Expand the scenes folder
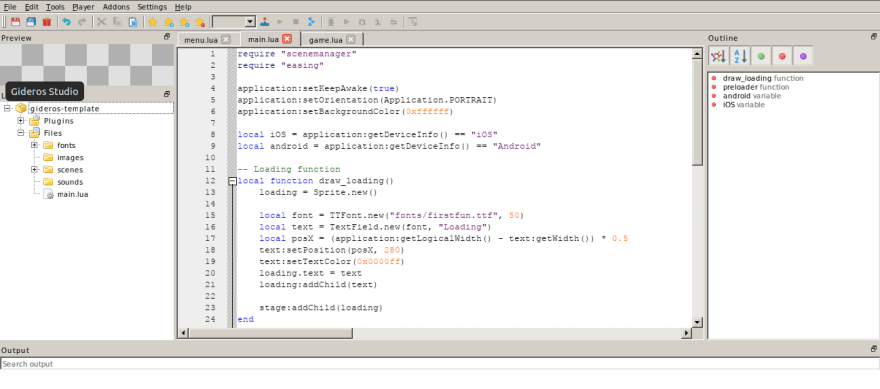Viewport: 880px width, 389px height. 34,170
